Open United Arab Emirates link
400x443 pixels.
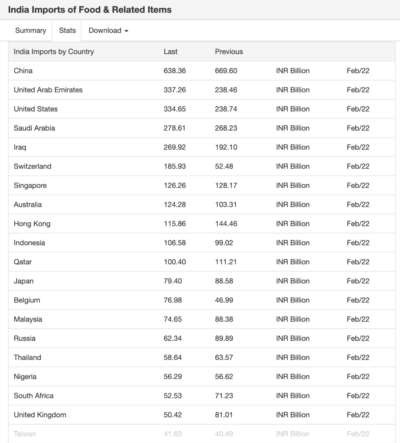(x=48, y=90)
